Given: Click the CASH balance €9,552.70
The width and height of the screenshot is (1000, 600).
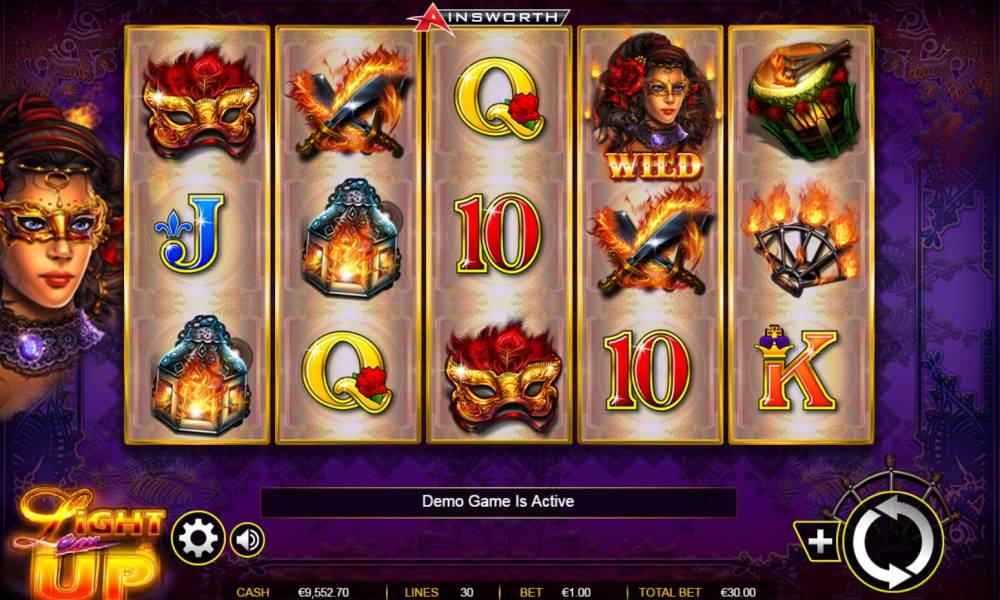Looking at the screenshot, I should click(x=293, y=592).
